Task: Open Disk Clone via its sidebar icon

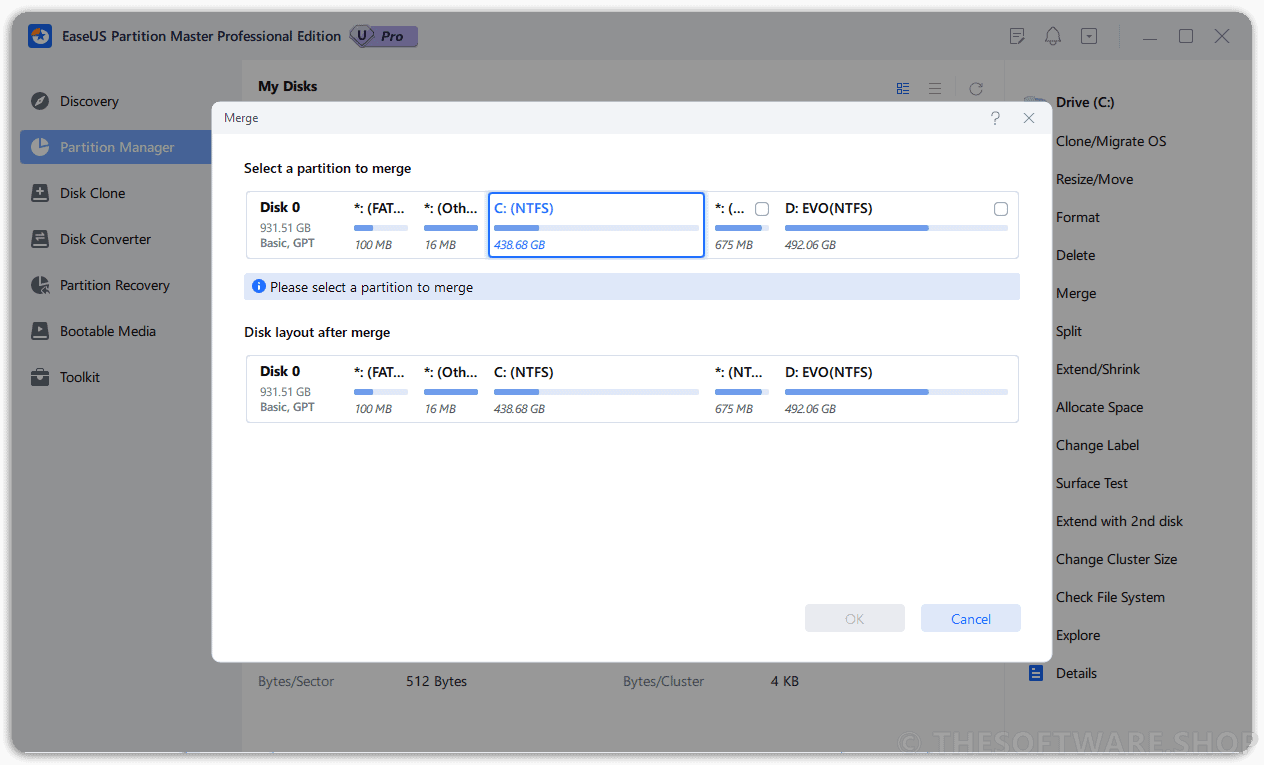Action: 40,193
